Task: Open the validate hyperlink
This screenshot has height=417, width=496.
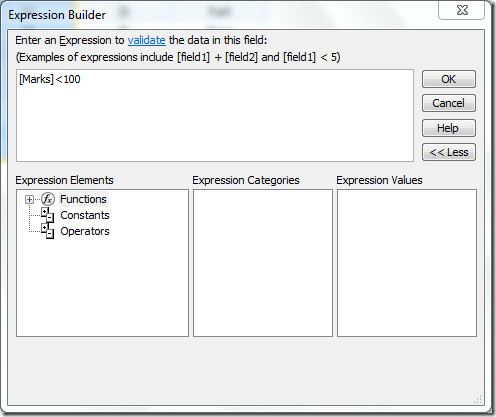Action: [147, 40]
